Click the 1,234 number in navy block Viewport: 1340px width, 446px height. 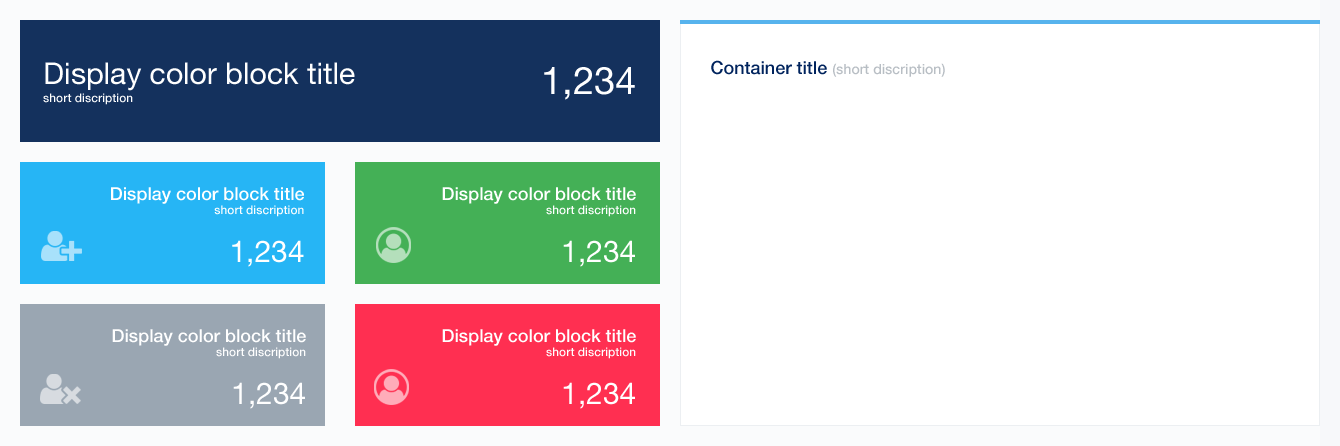(588, 81)
